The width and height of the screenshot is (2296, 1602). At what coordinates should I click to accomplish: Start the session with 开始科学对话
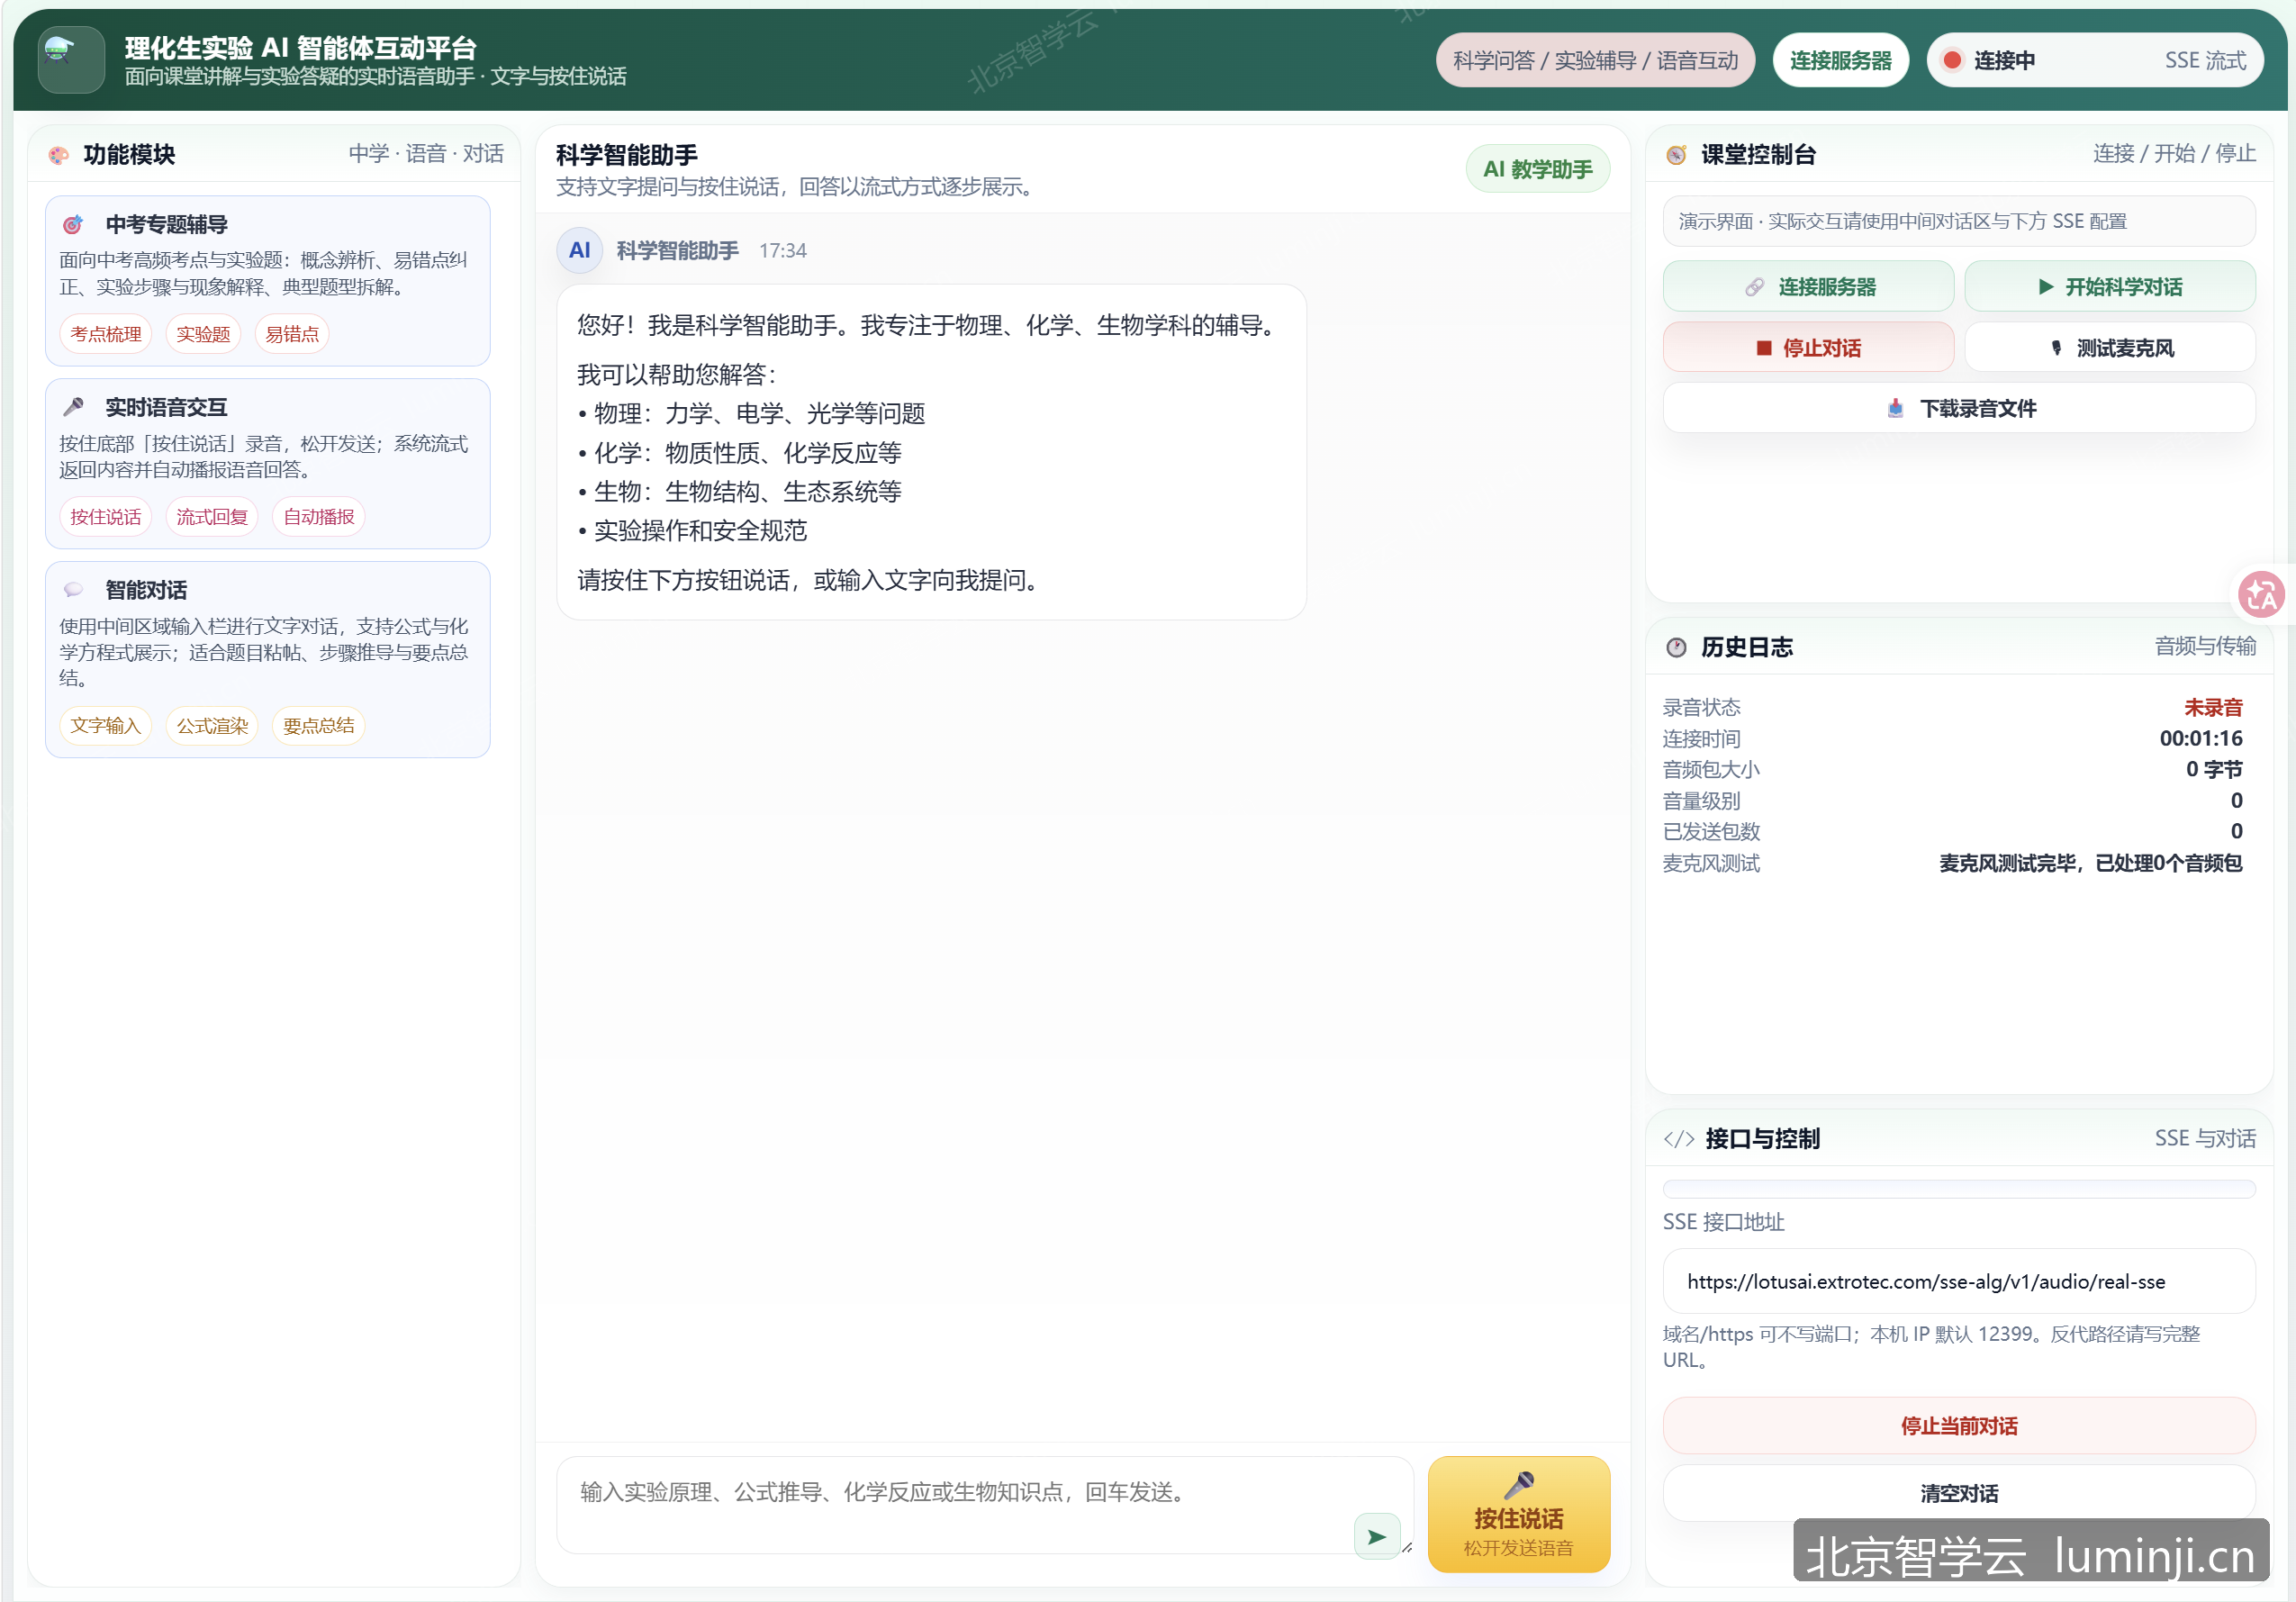[2110, 287]
